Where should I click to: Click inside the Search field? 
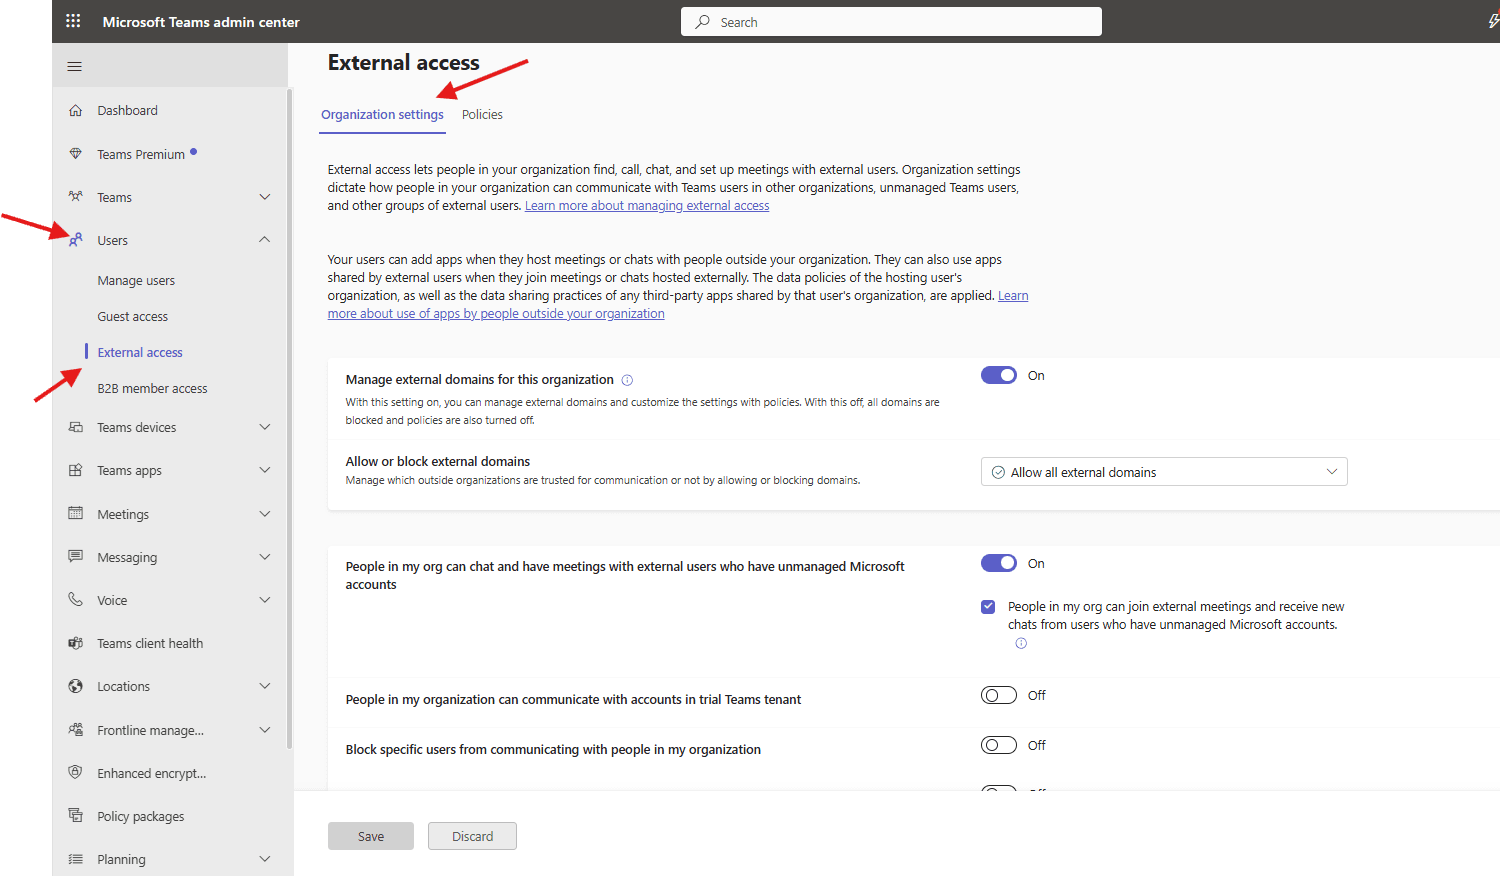point(890,21)
